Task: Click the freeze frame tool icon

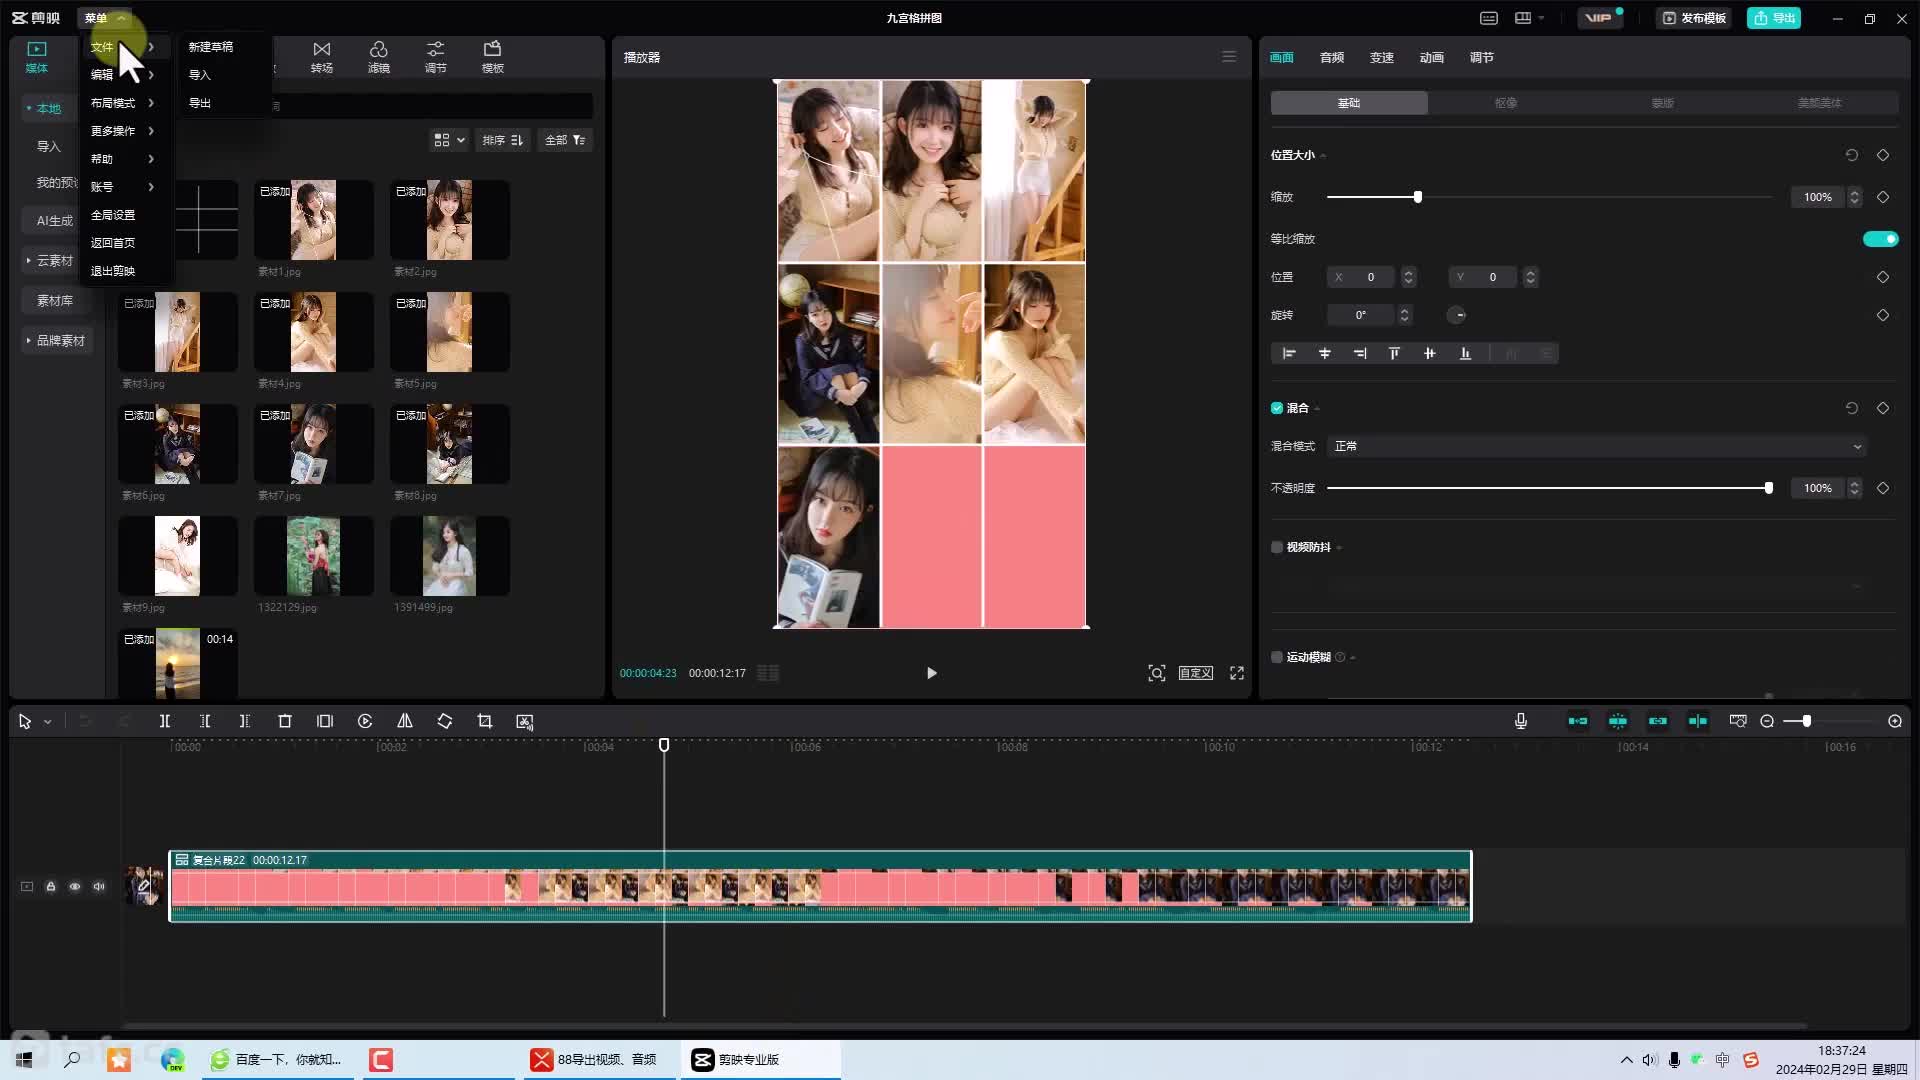Action: (x=325, y=721)
